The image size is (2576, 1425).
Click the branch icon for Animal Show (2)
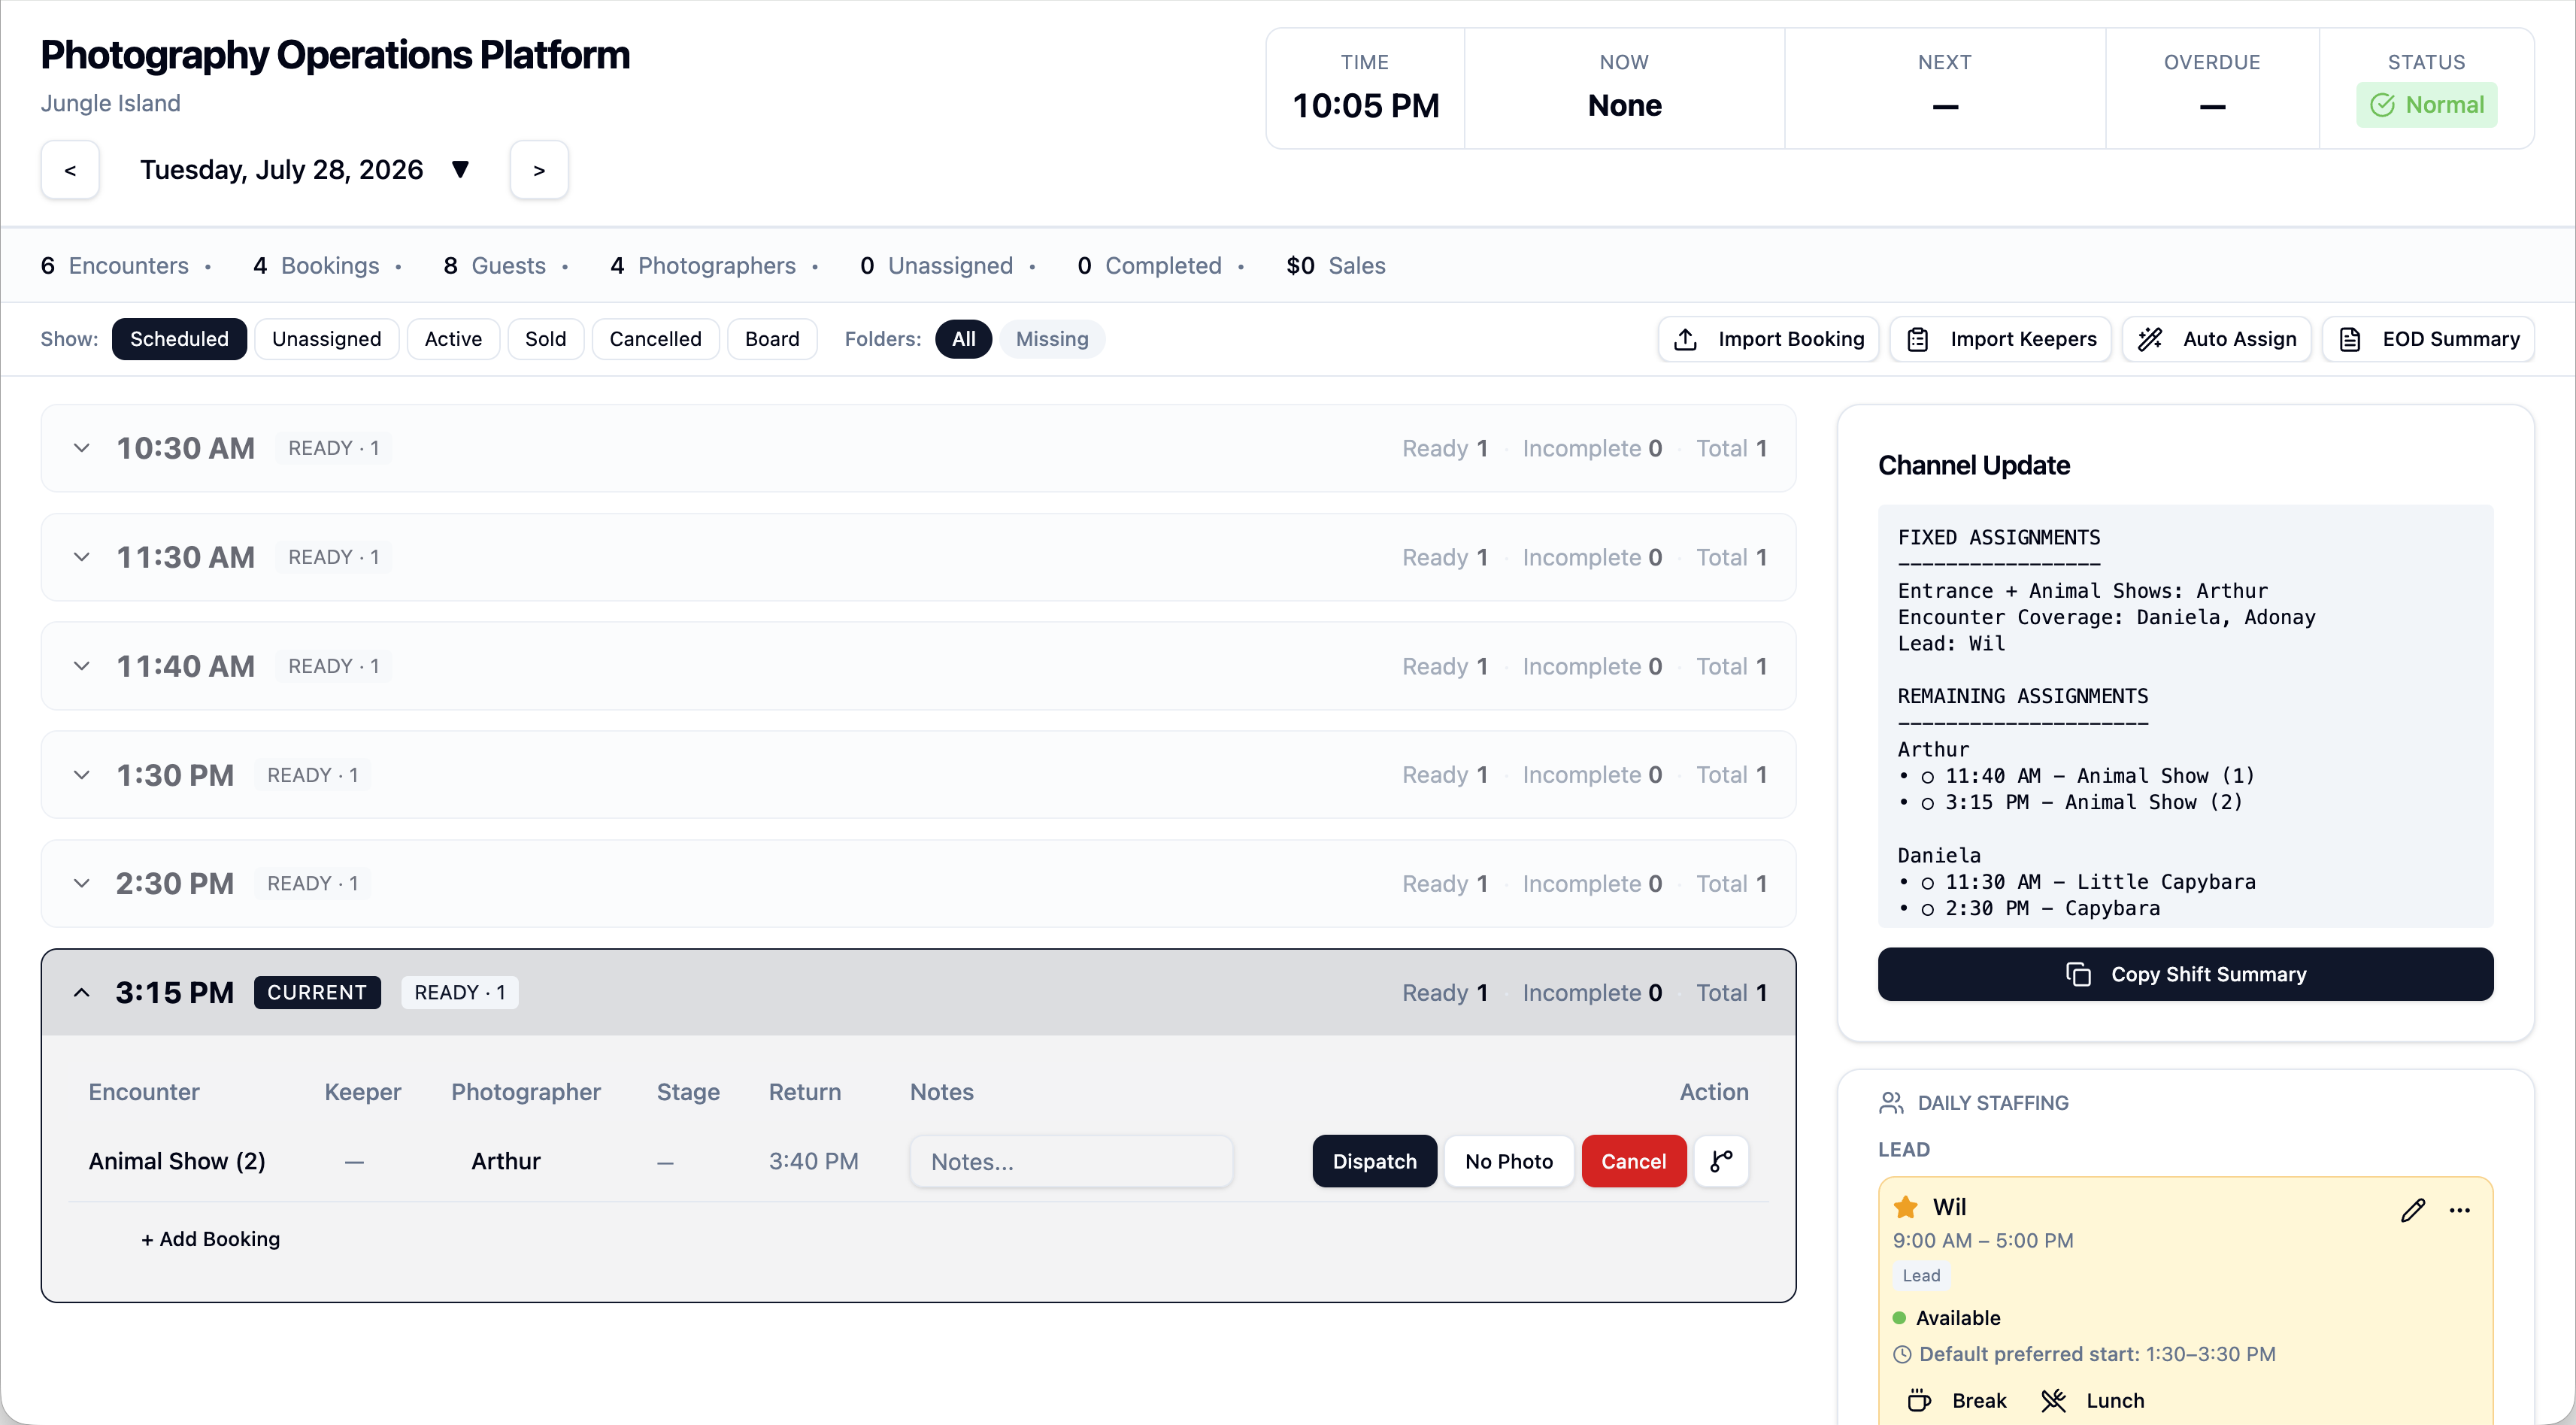point(1721,1161)
